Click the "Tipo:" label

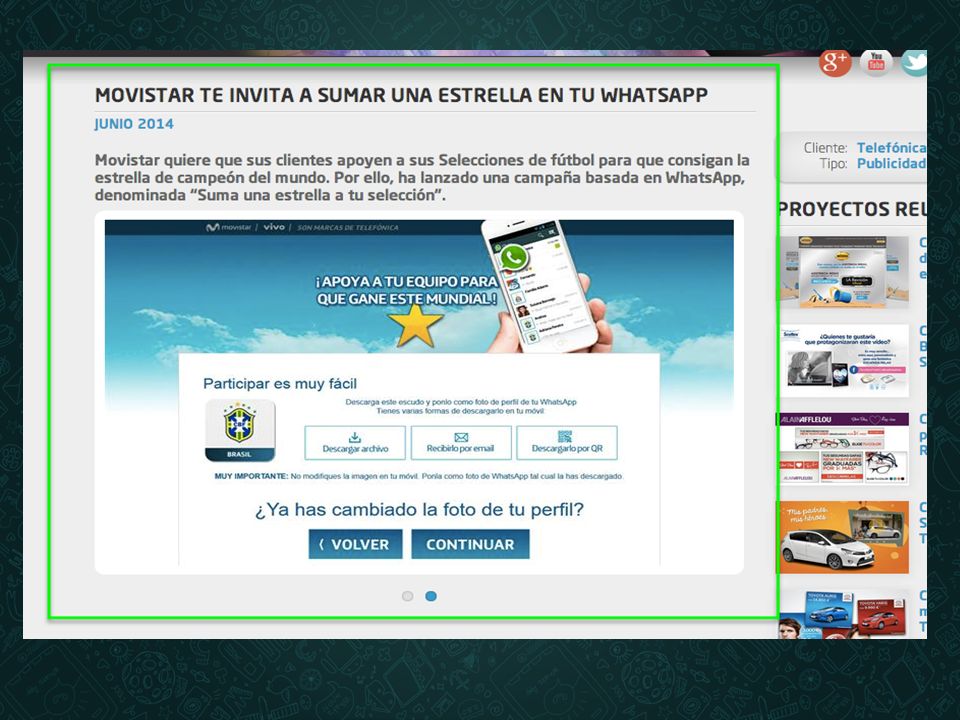click(833, 163)
